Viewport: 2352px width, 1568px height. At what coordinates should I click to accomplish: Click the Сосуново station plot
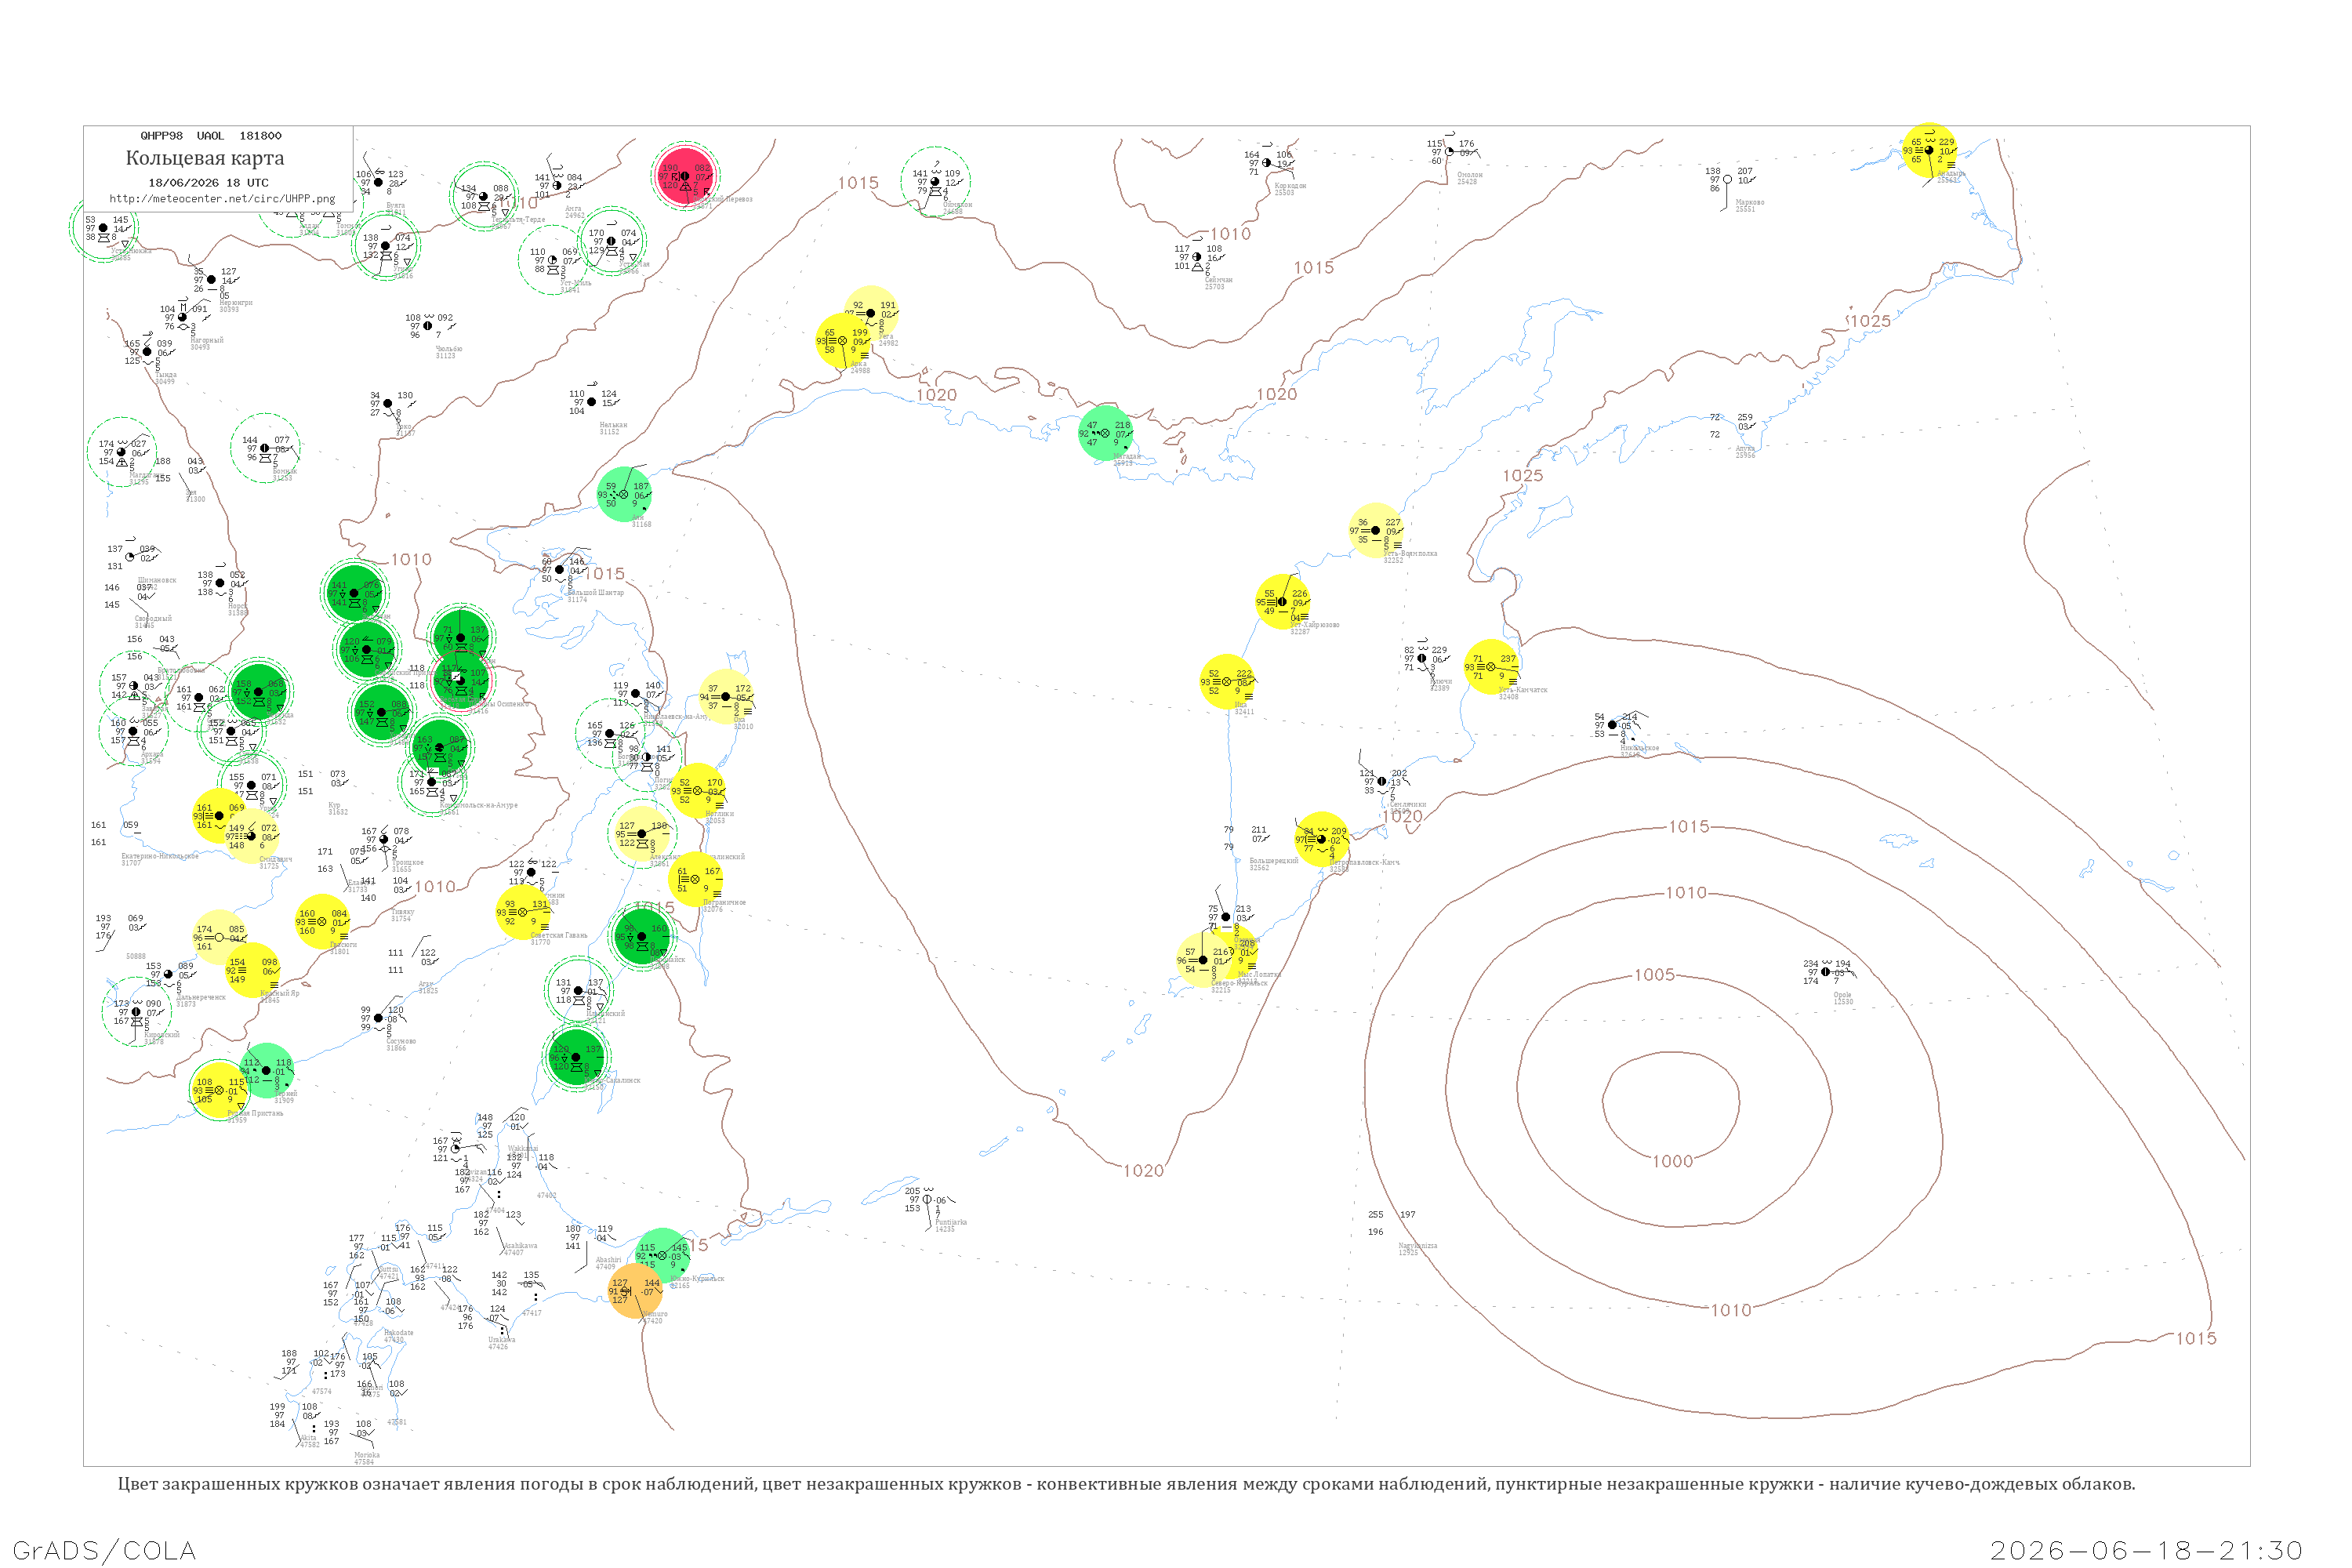tap(379, 1018)
